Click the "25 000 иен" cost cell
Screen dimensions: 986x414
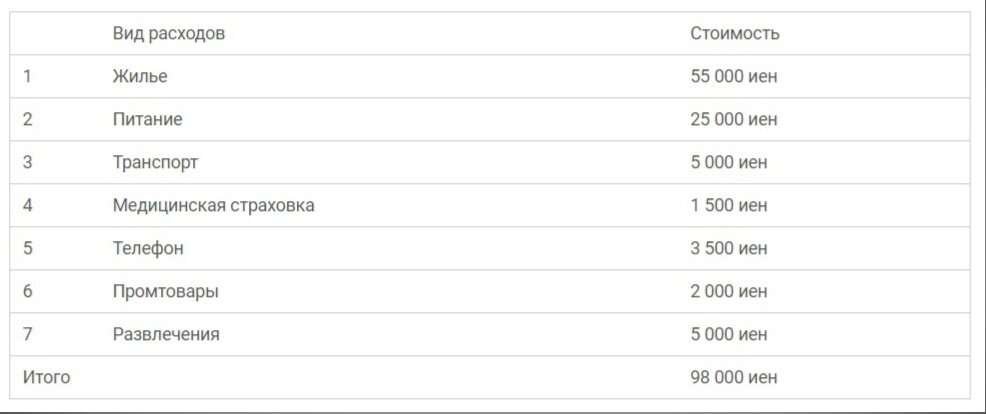[x=733, y=119]
